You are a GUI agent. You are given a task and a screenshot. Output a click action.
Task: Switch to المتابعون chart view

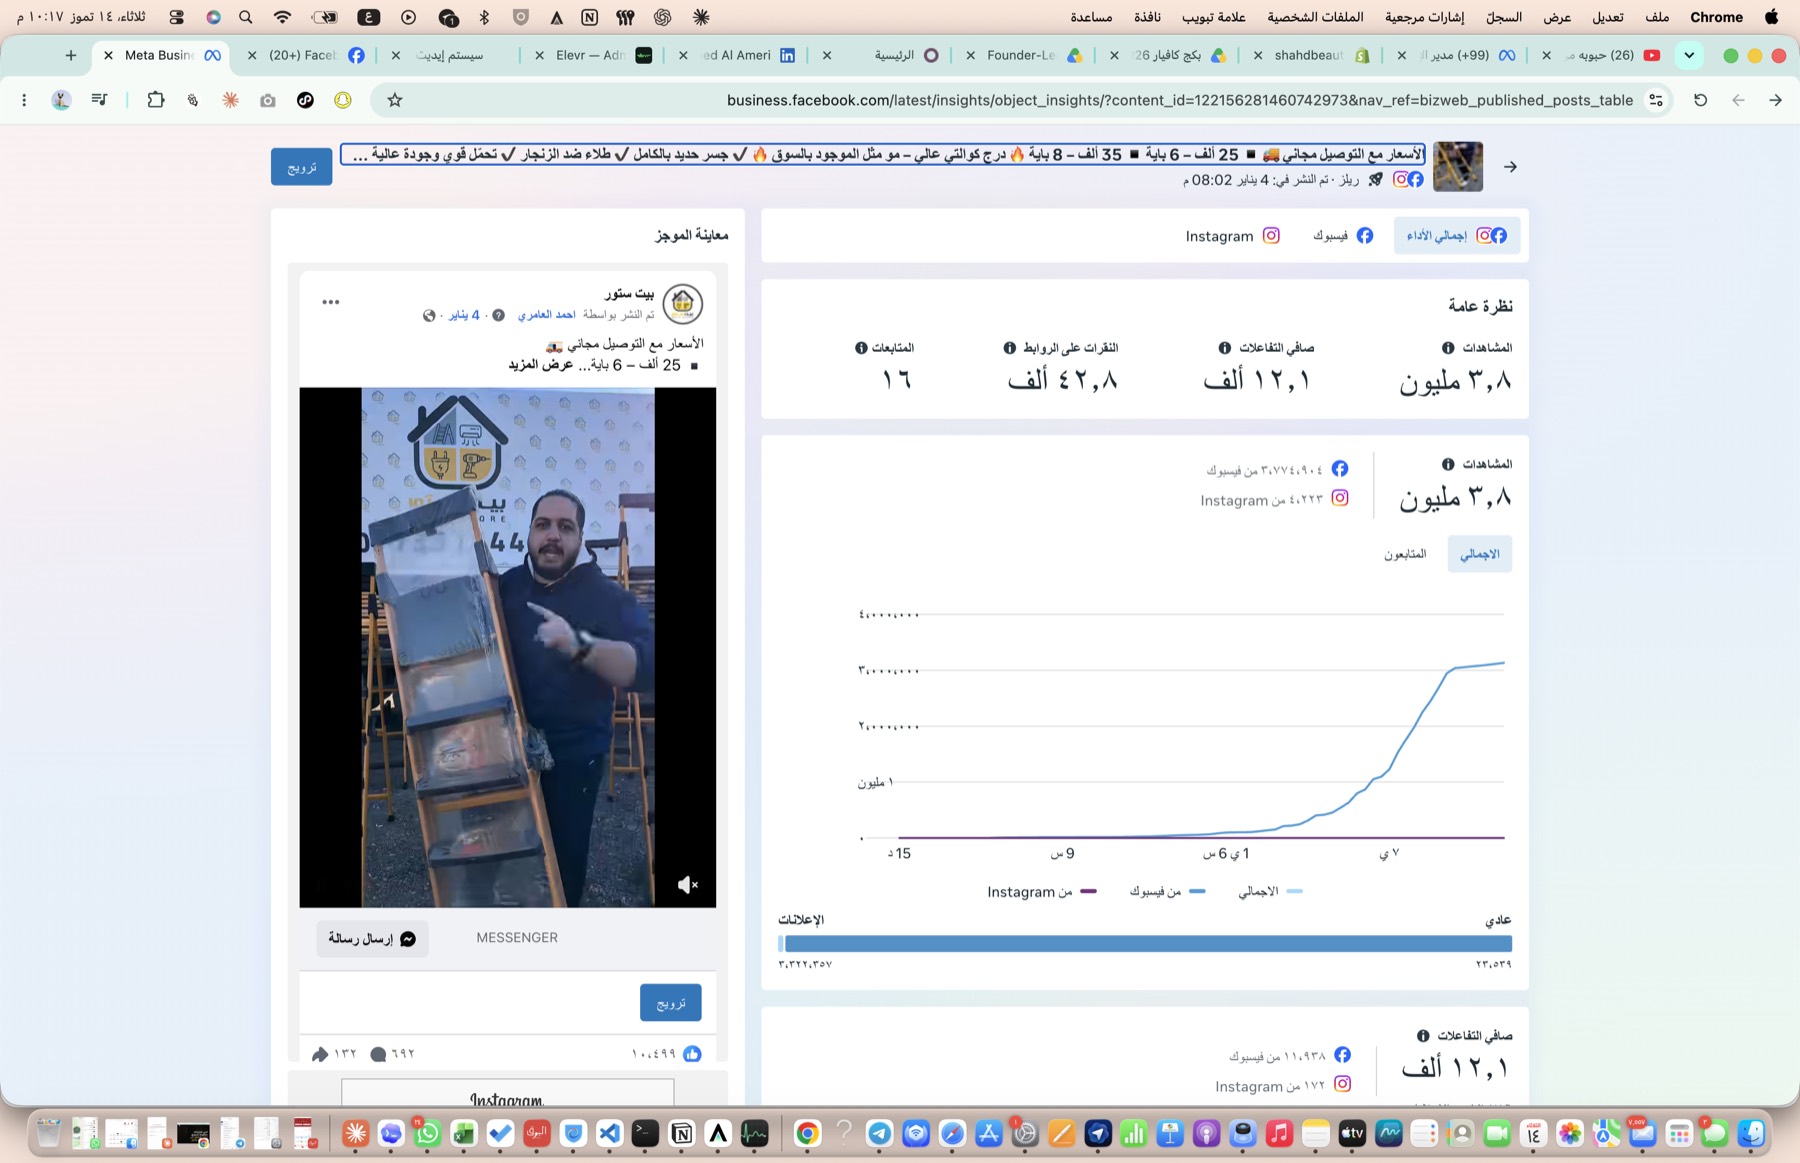(x=1405, y=554)
